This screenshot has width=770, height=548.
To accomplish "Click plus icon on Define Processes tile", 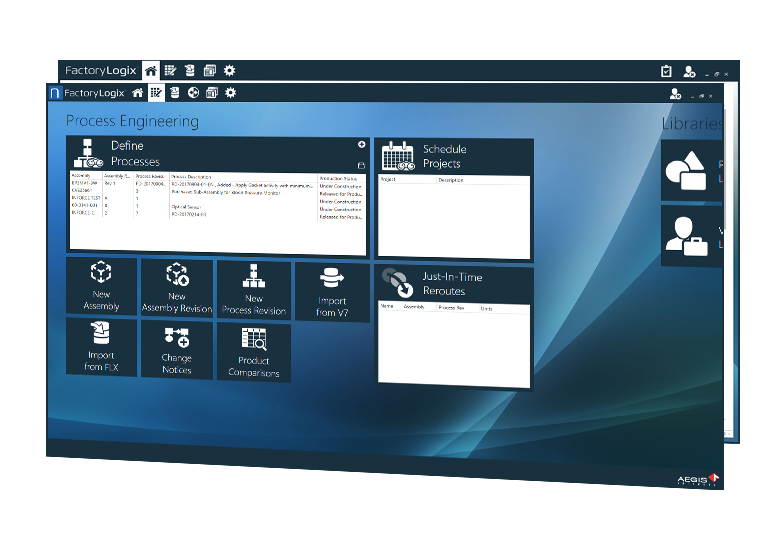I will tap(361, 144).
